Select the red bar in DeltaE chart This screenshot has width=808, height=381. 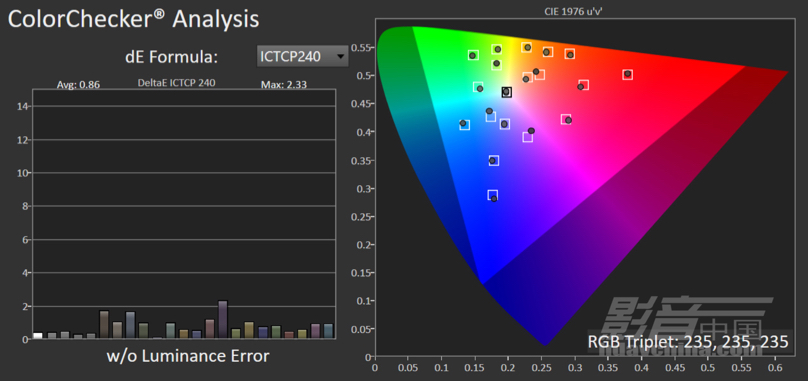(x=289, y=335)
